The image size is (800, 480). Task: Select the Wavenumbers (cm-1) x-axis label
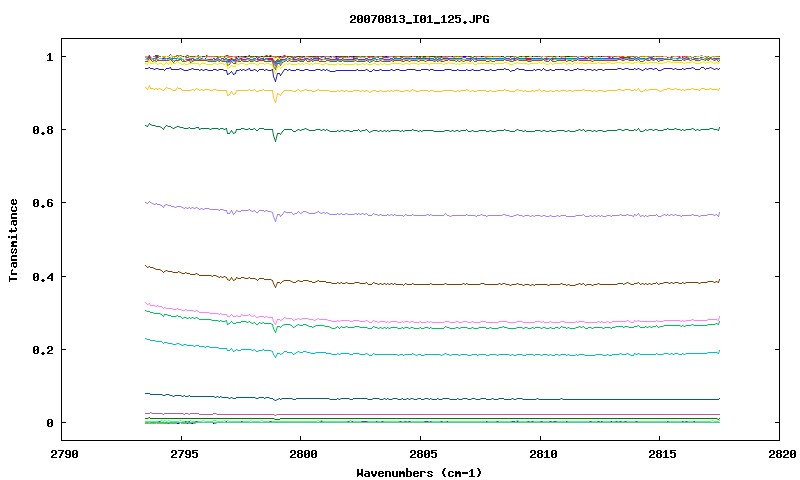[419, 473]
